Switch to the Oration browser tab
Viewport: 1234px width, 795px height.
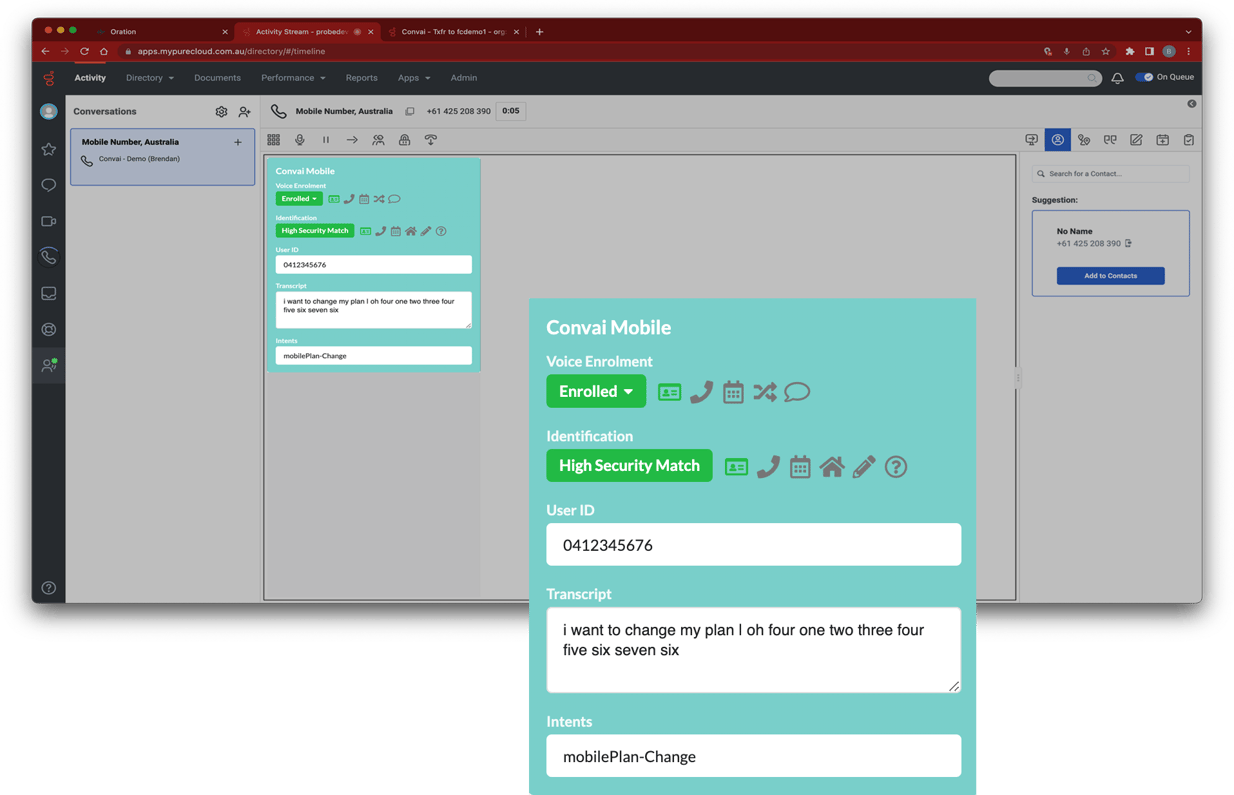coord(160,32)
